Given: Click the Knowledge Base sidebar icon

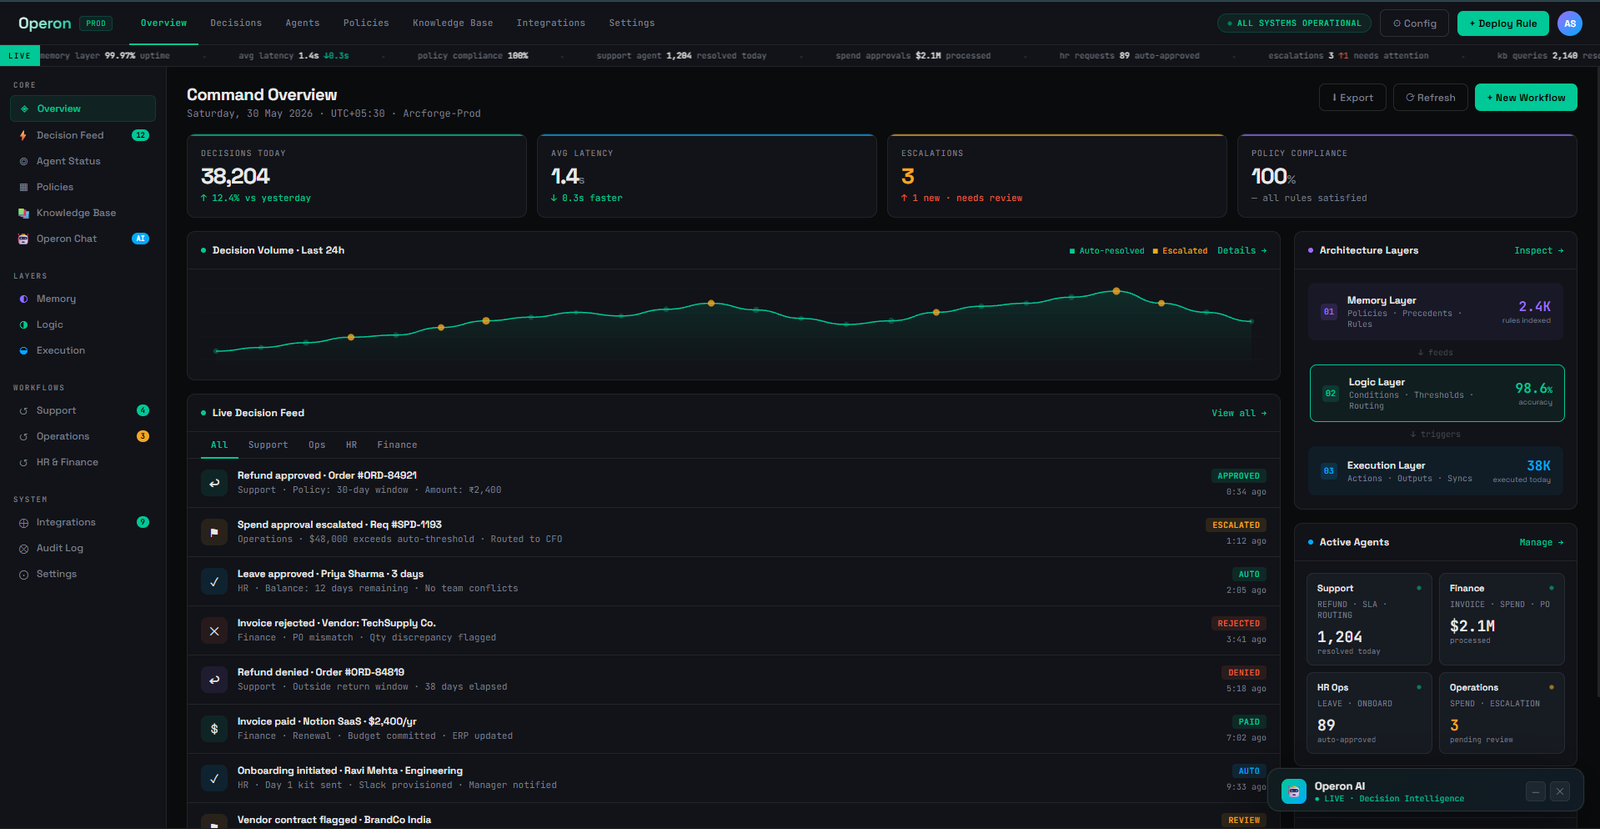Looking at the screenshot, I should (24, 213).
